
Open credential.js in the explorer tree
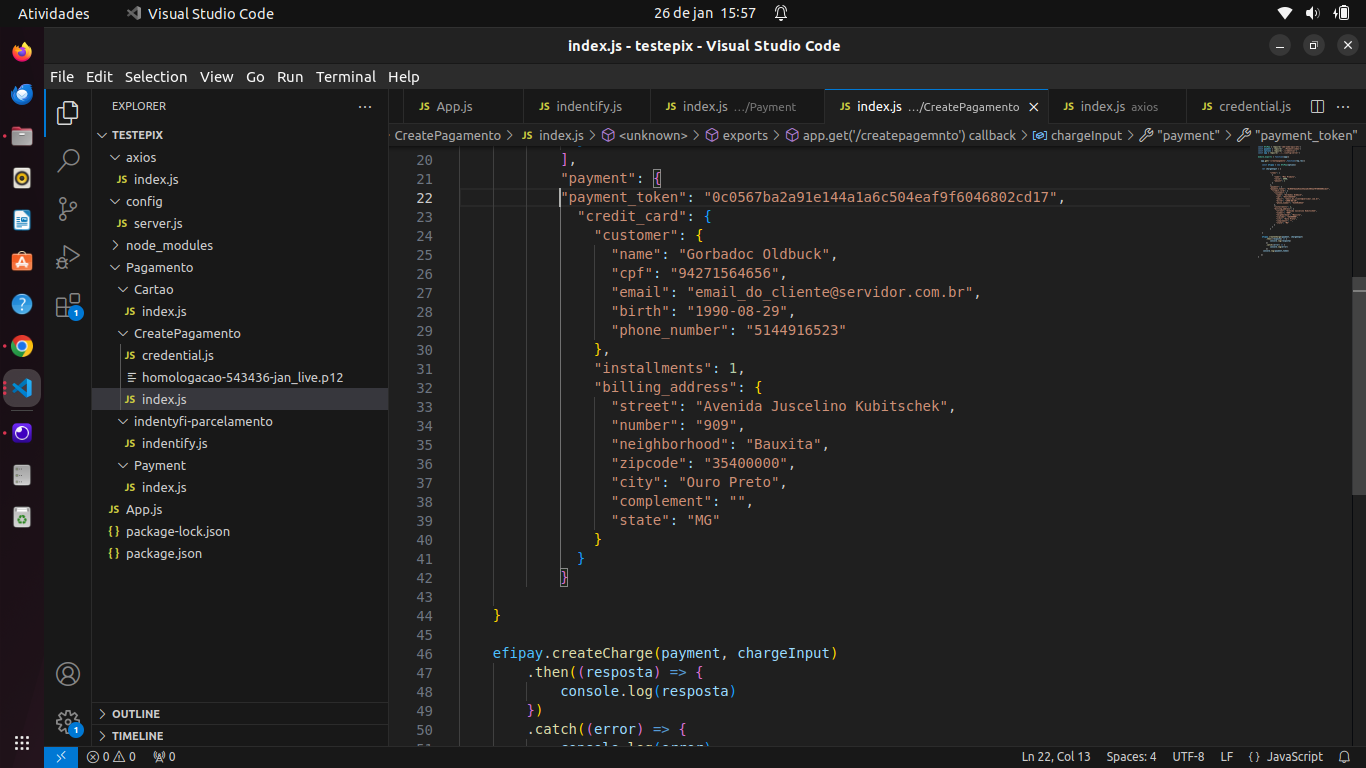pyautogui.click(x=240, y=355)
